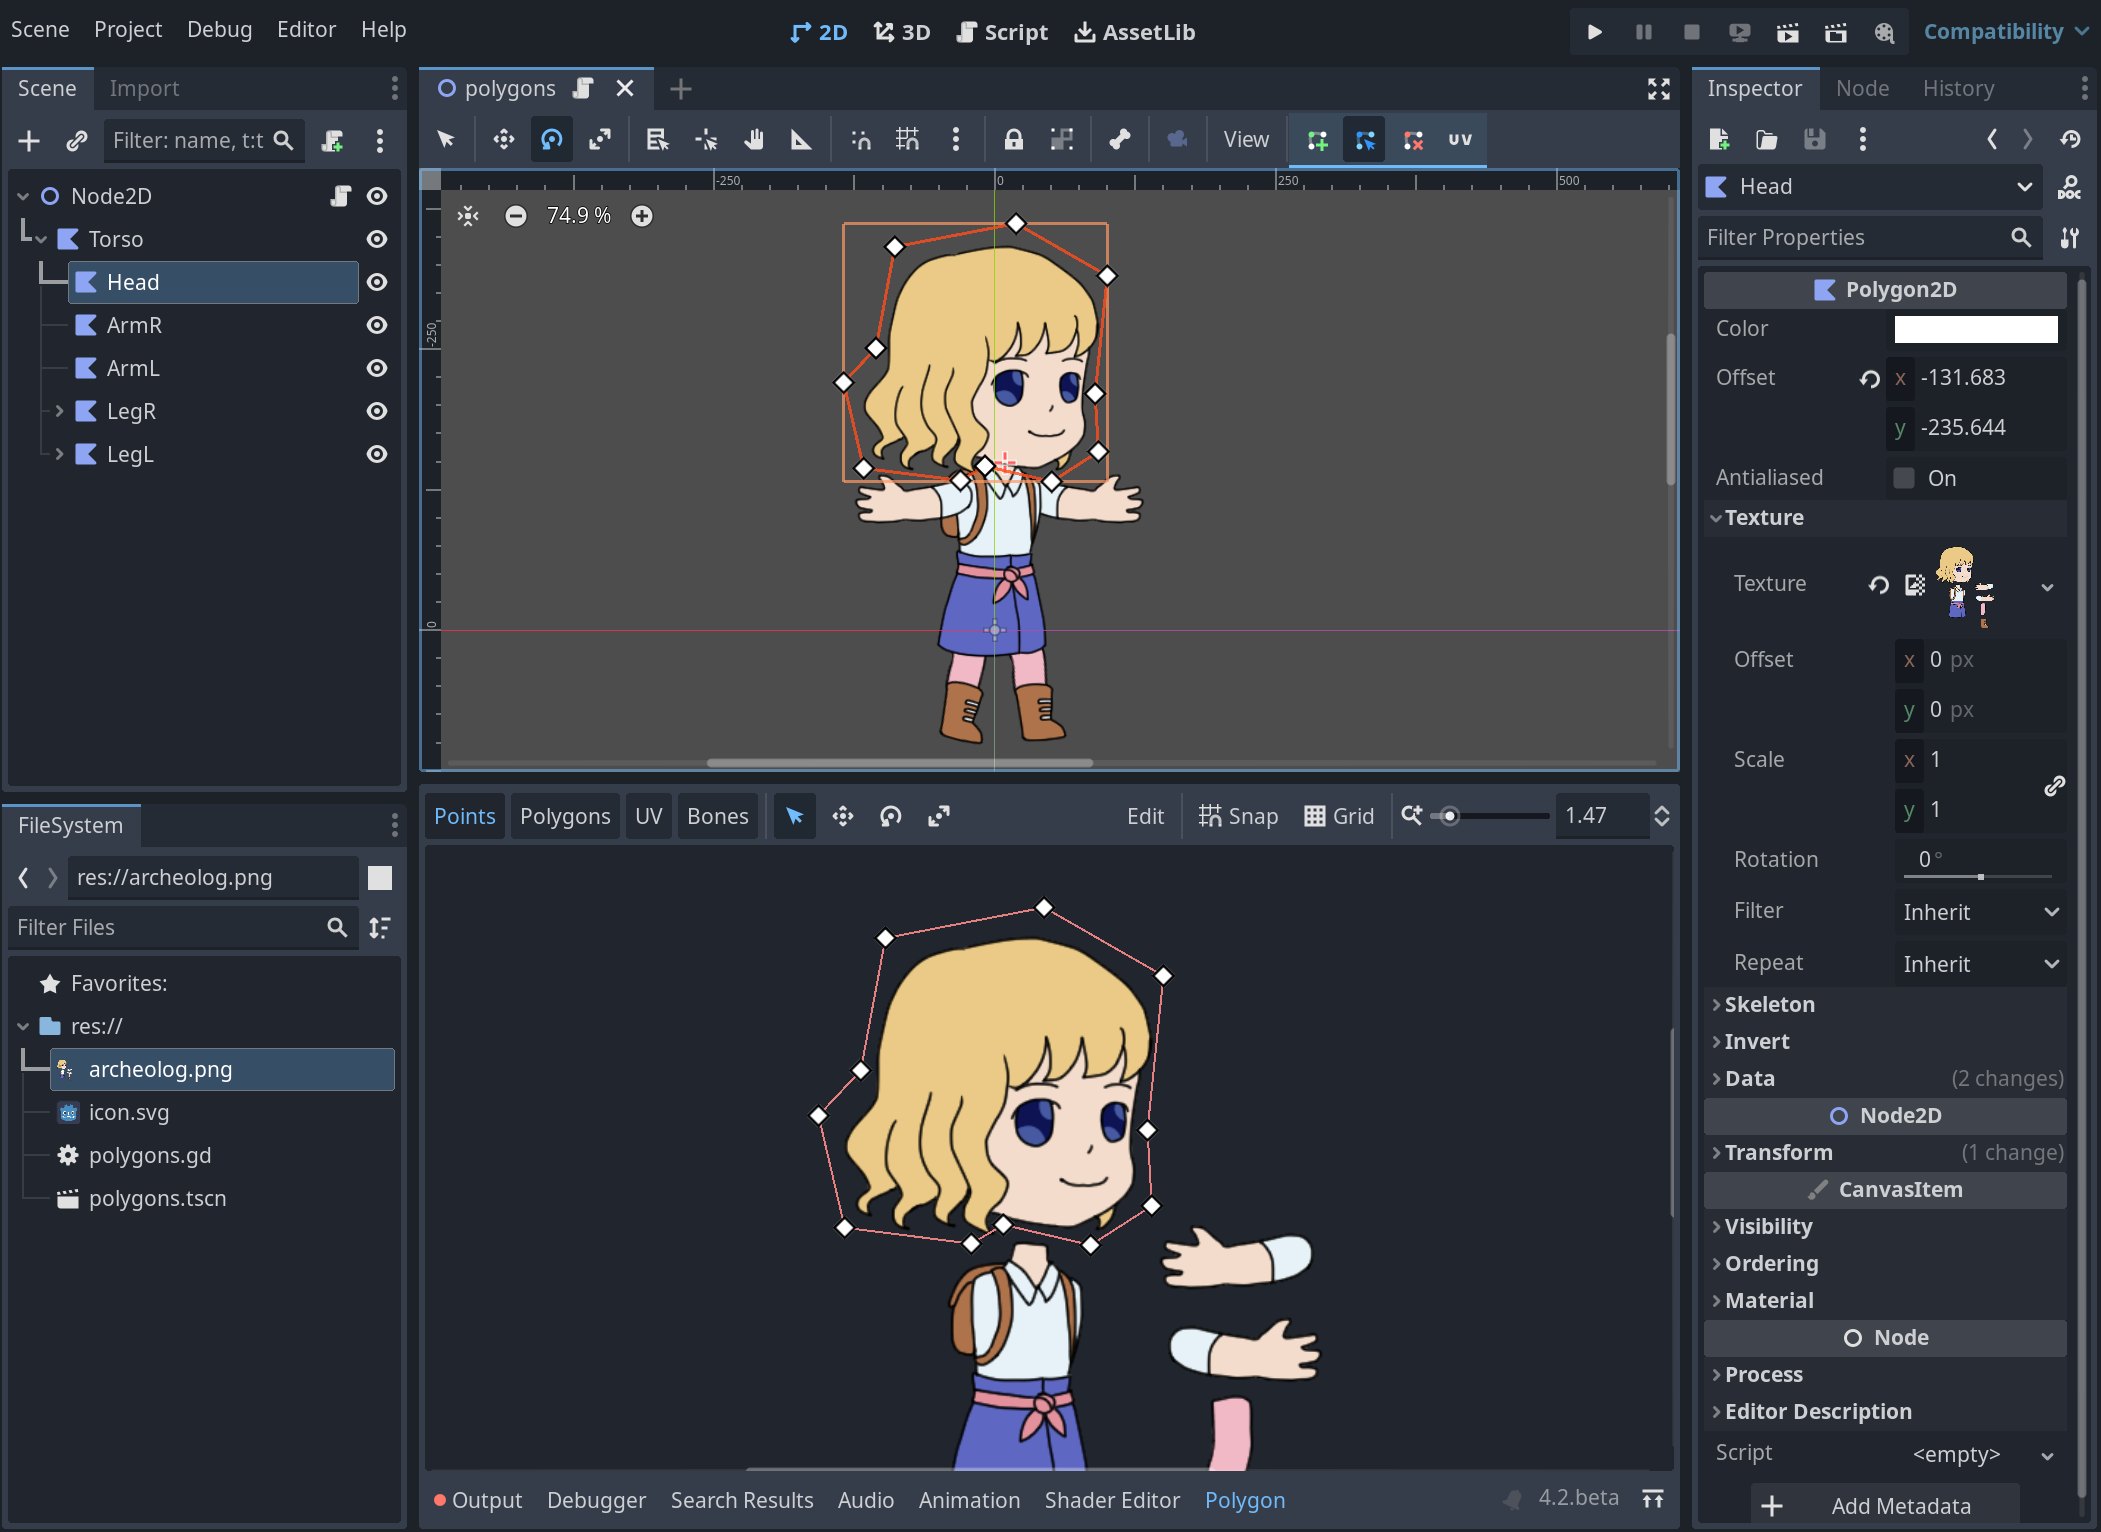Click the Add Child Node plus icon
This screenshot has width=2101, height=1532.
click(x=29, y=140)
